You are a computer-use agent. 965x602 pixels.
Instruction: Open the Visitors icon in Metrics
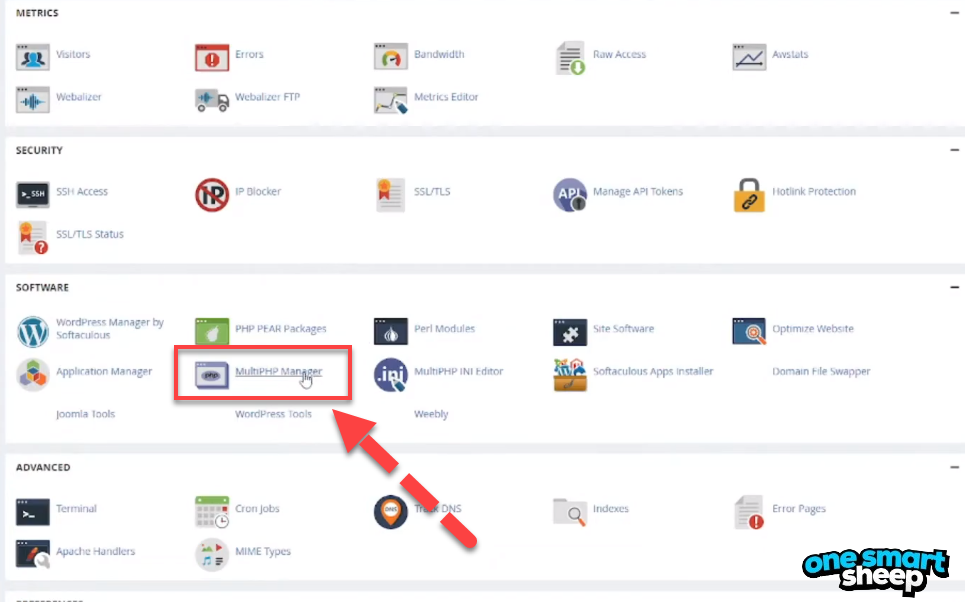tap(33, 57)
